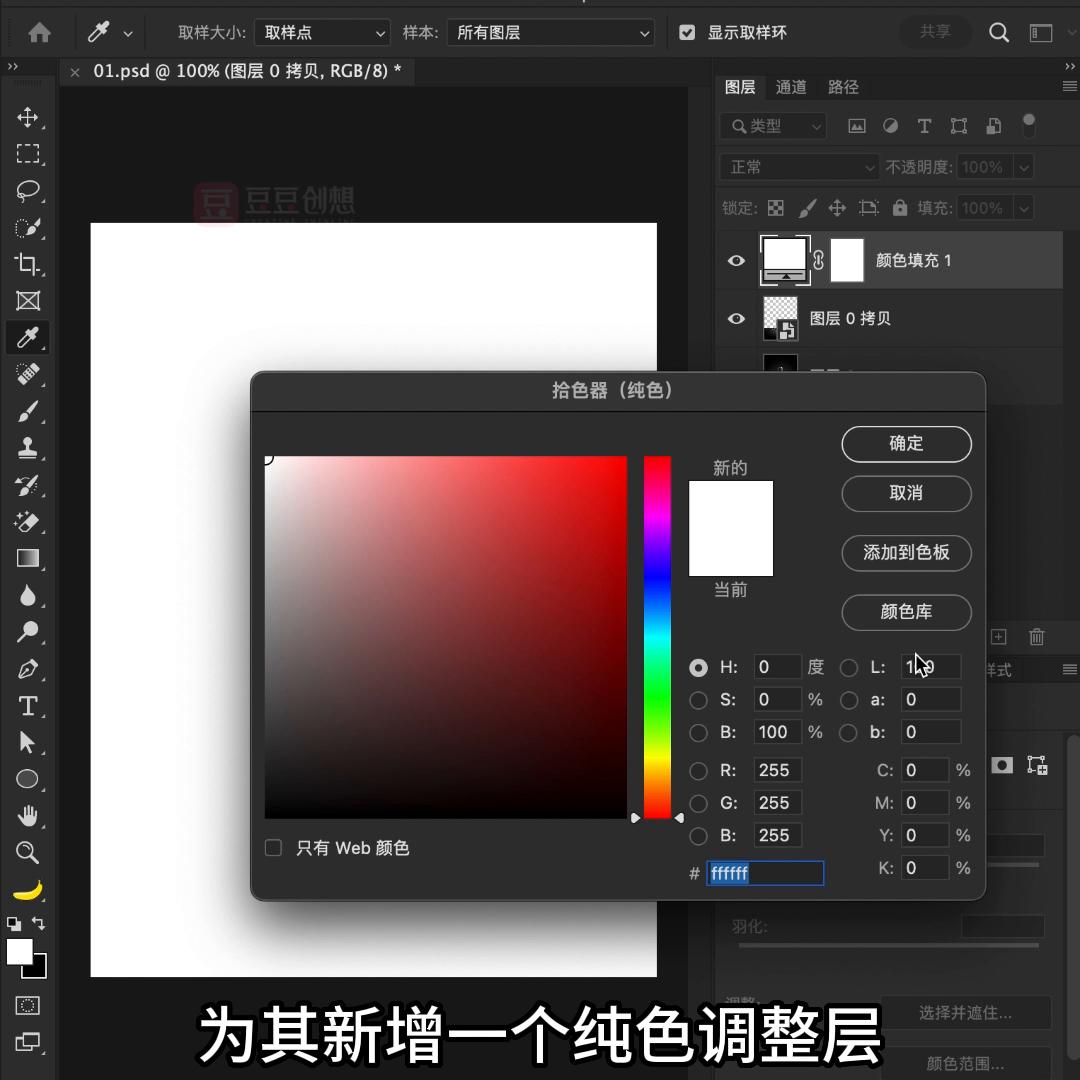
Task: Select the Move tool
Action: (28, 117)
